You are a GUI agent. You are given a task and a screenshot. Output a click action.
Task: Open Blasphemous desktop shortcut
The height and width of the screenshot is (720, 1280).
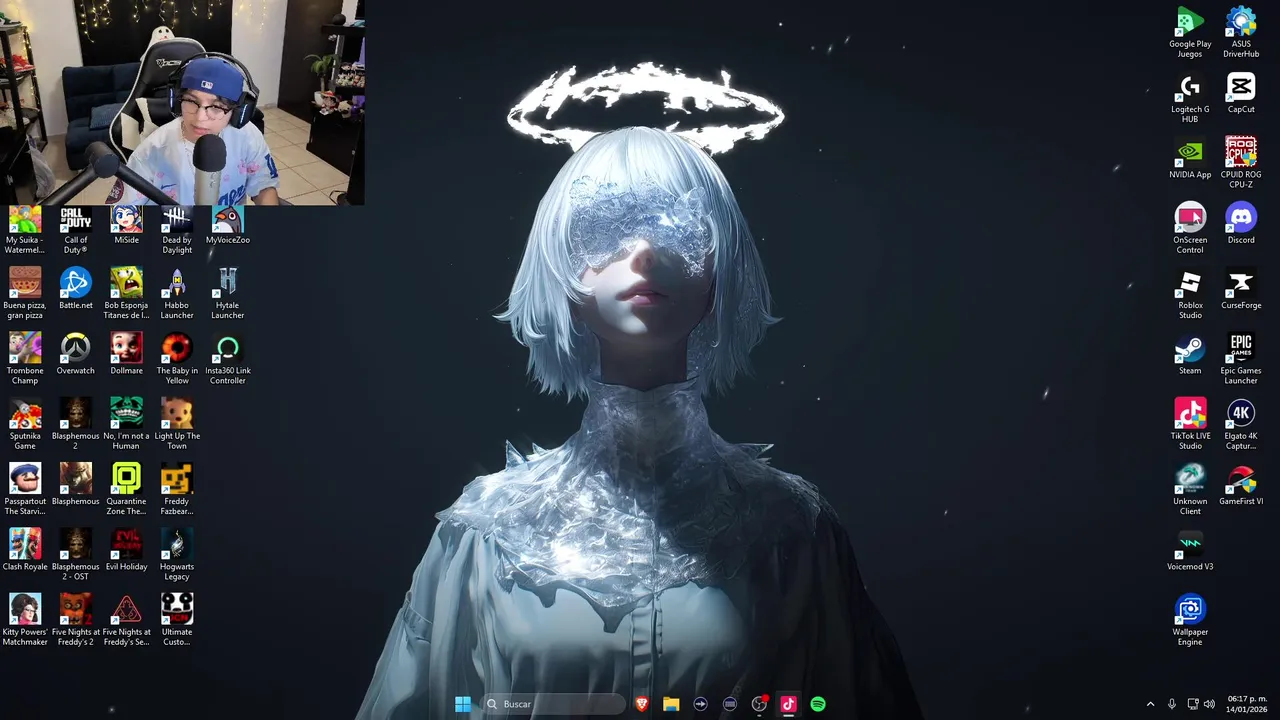pyautogui.click(x=75, y=485)
